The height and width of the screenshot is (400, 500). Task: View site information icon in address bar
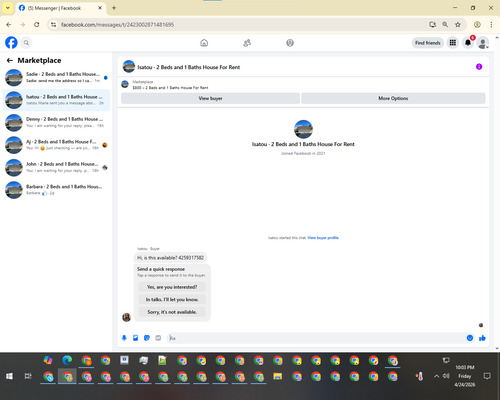pos(53,25)
